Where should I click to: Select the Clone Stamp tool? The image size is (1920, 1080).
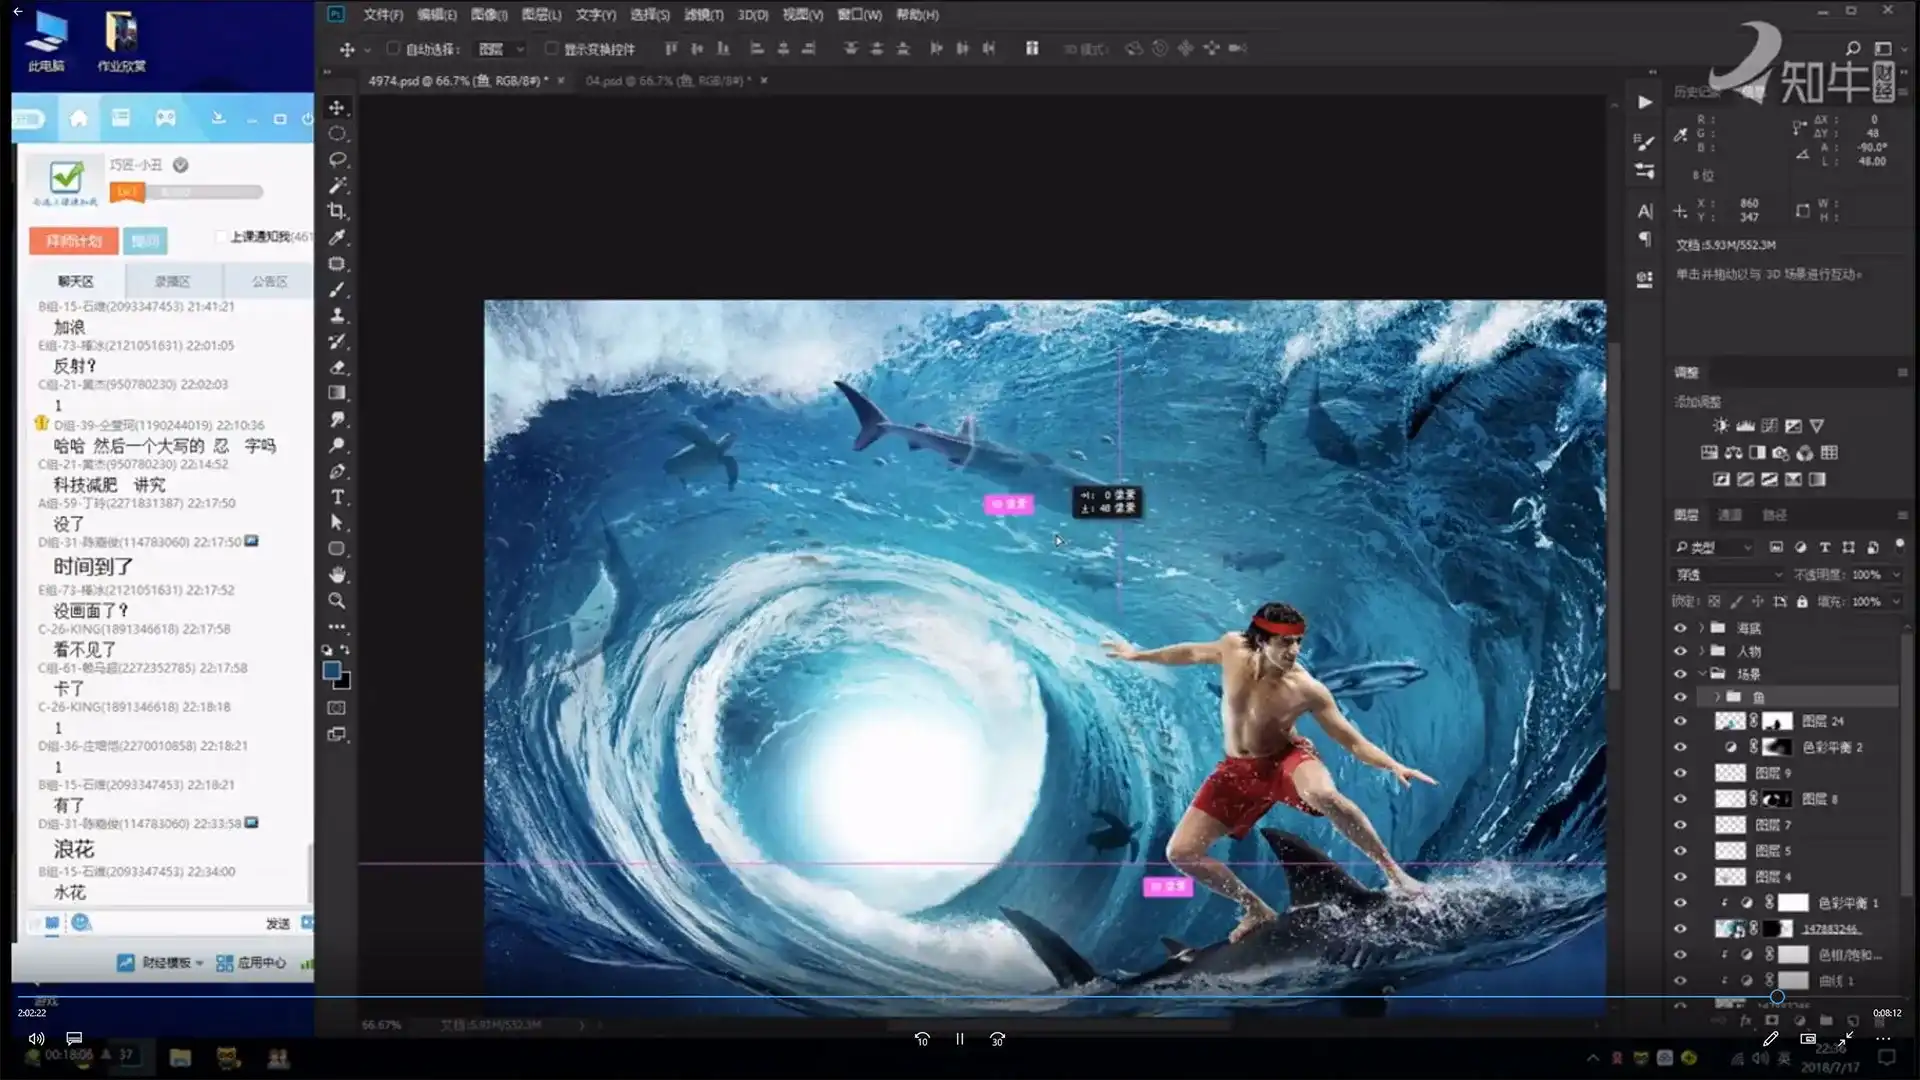tap(337, 315)
